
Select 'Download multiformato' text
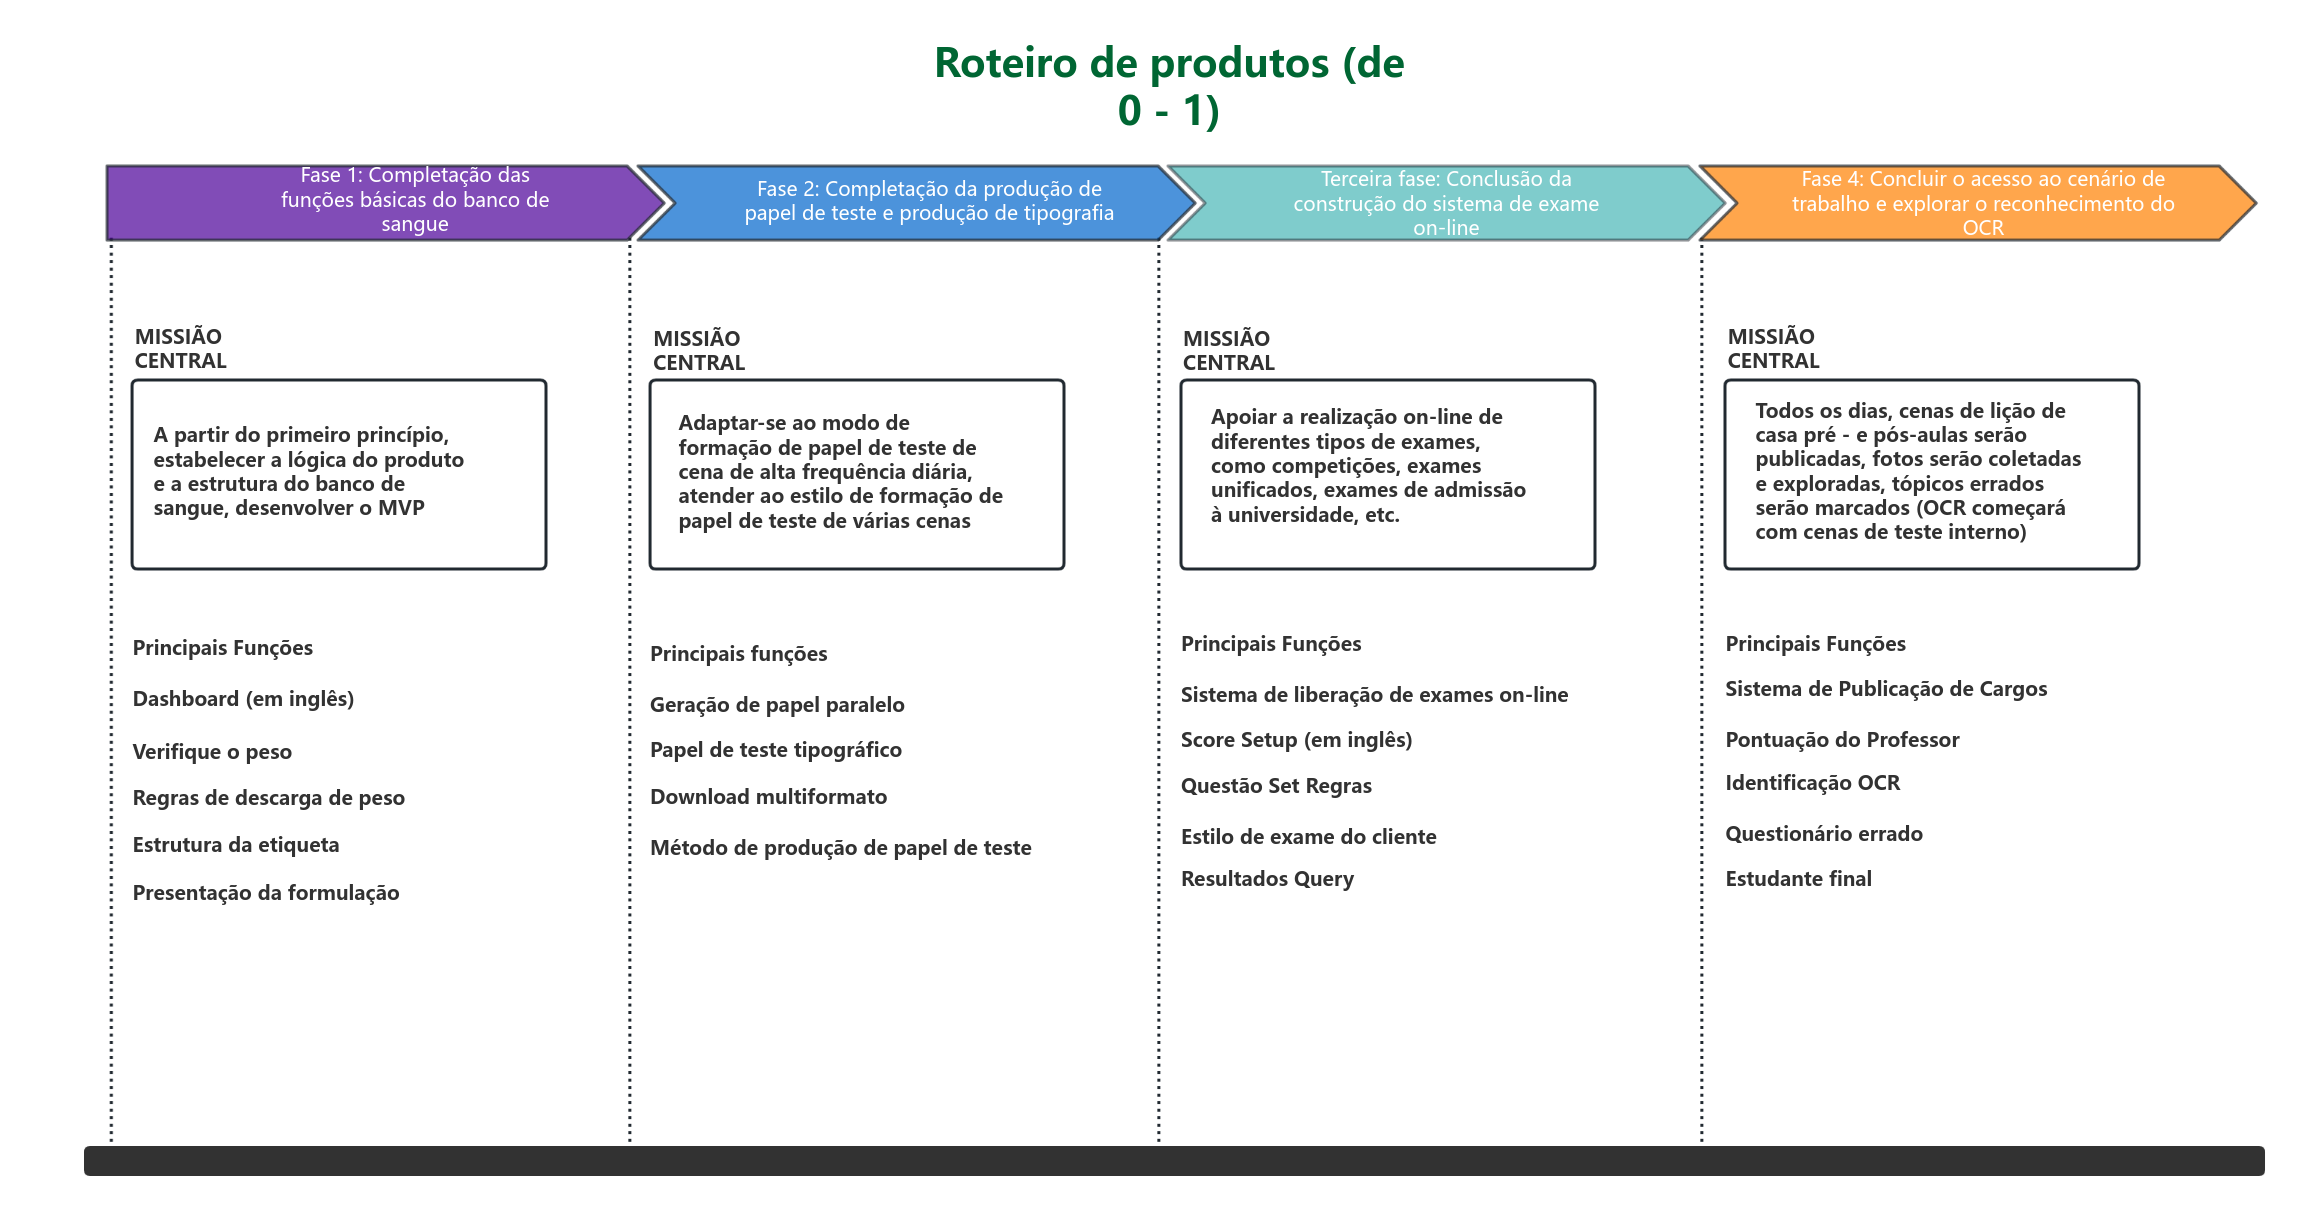[x=769, y=797]
